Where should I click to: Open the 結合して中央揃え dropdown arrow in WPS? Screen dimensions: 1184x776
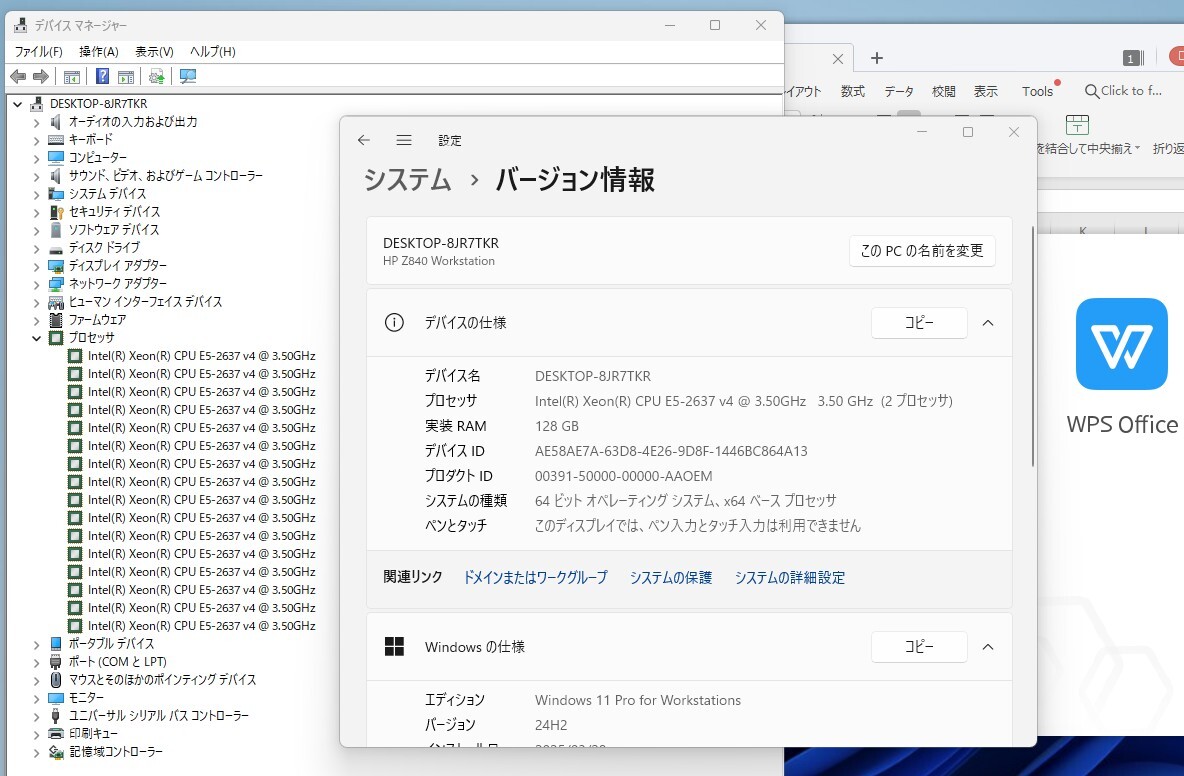point(1137,148)
